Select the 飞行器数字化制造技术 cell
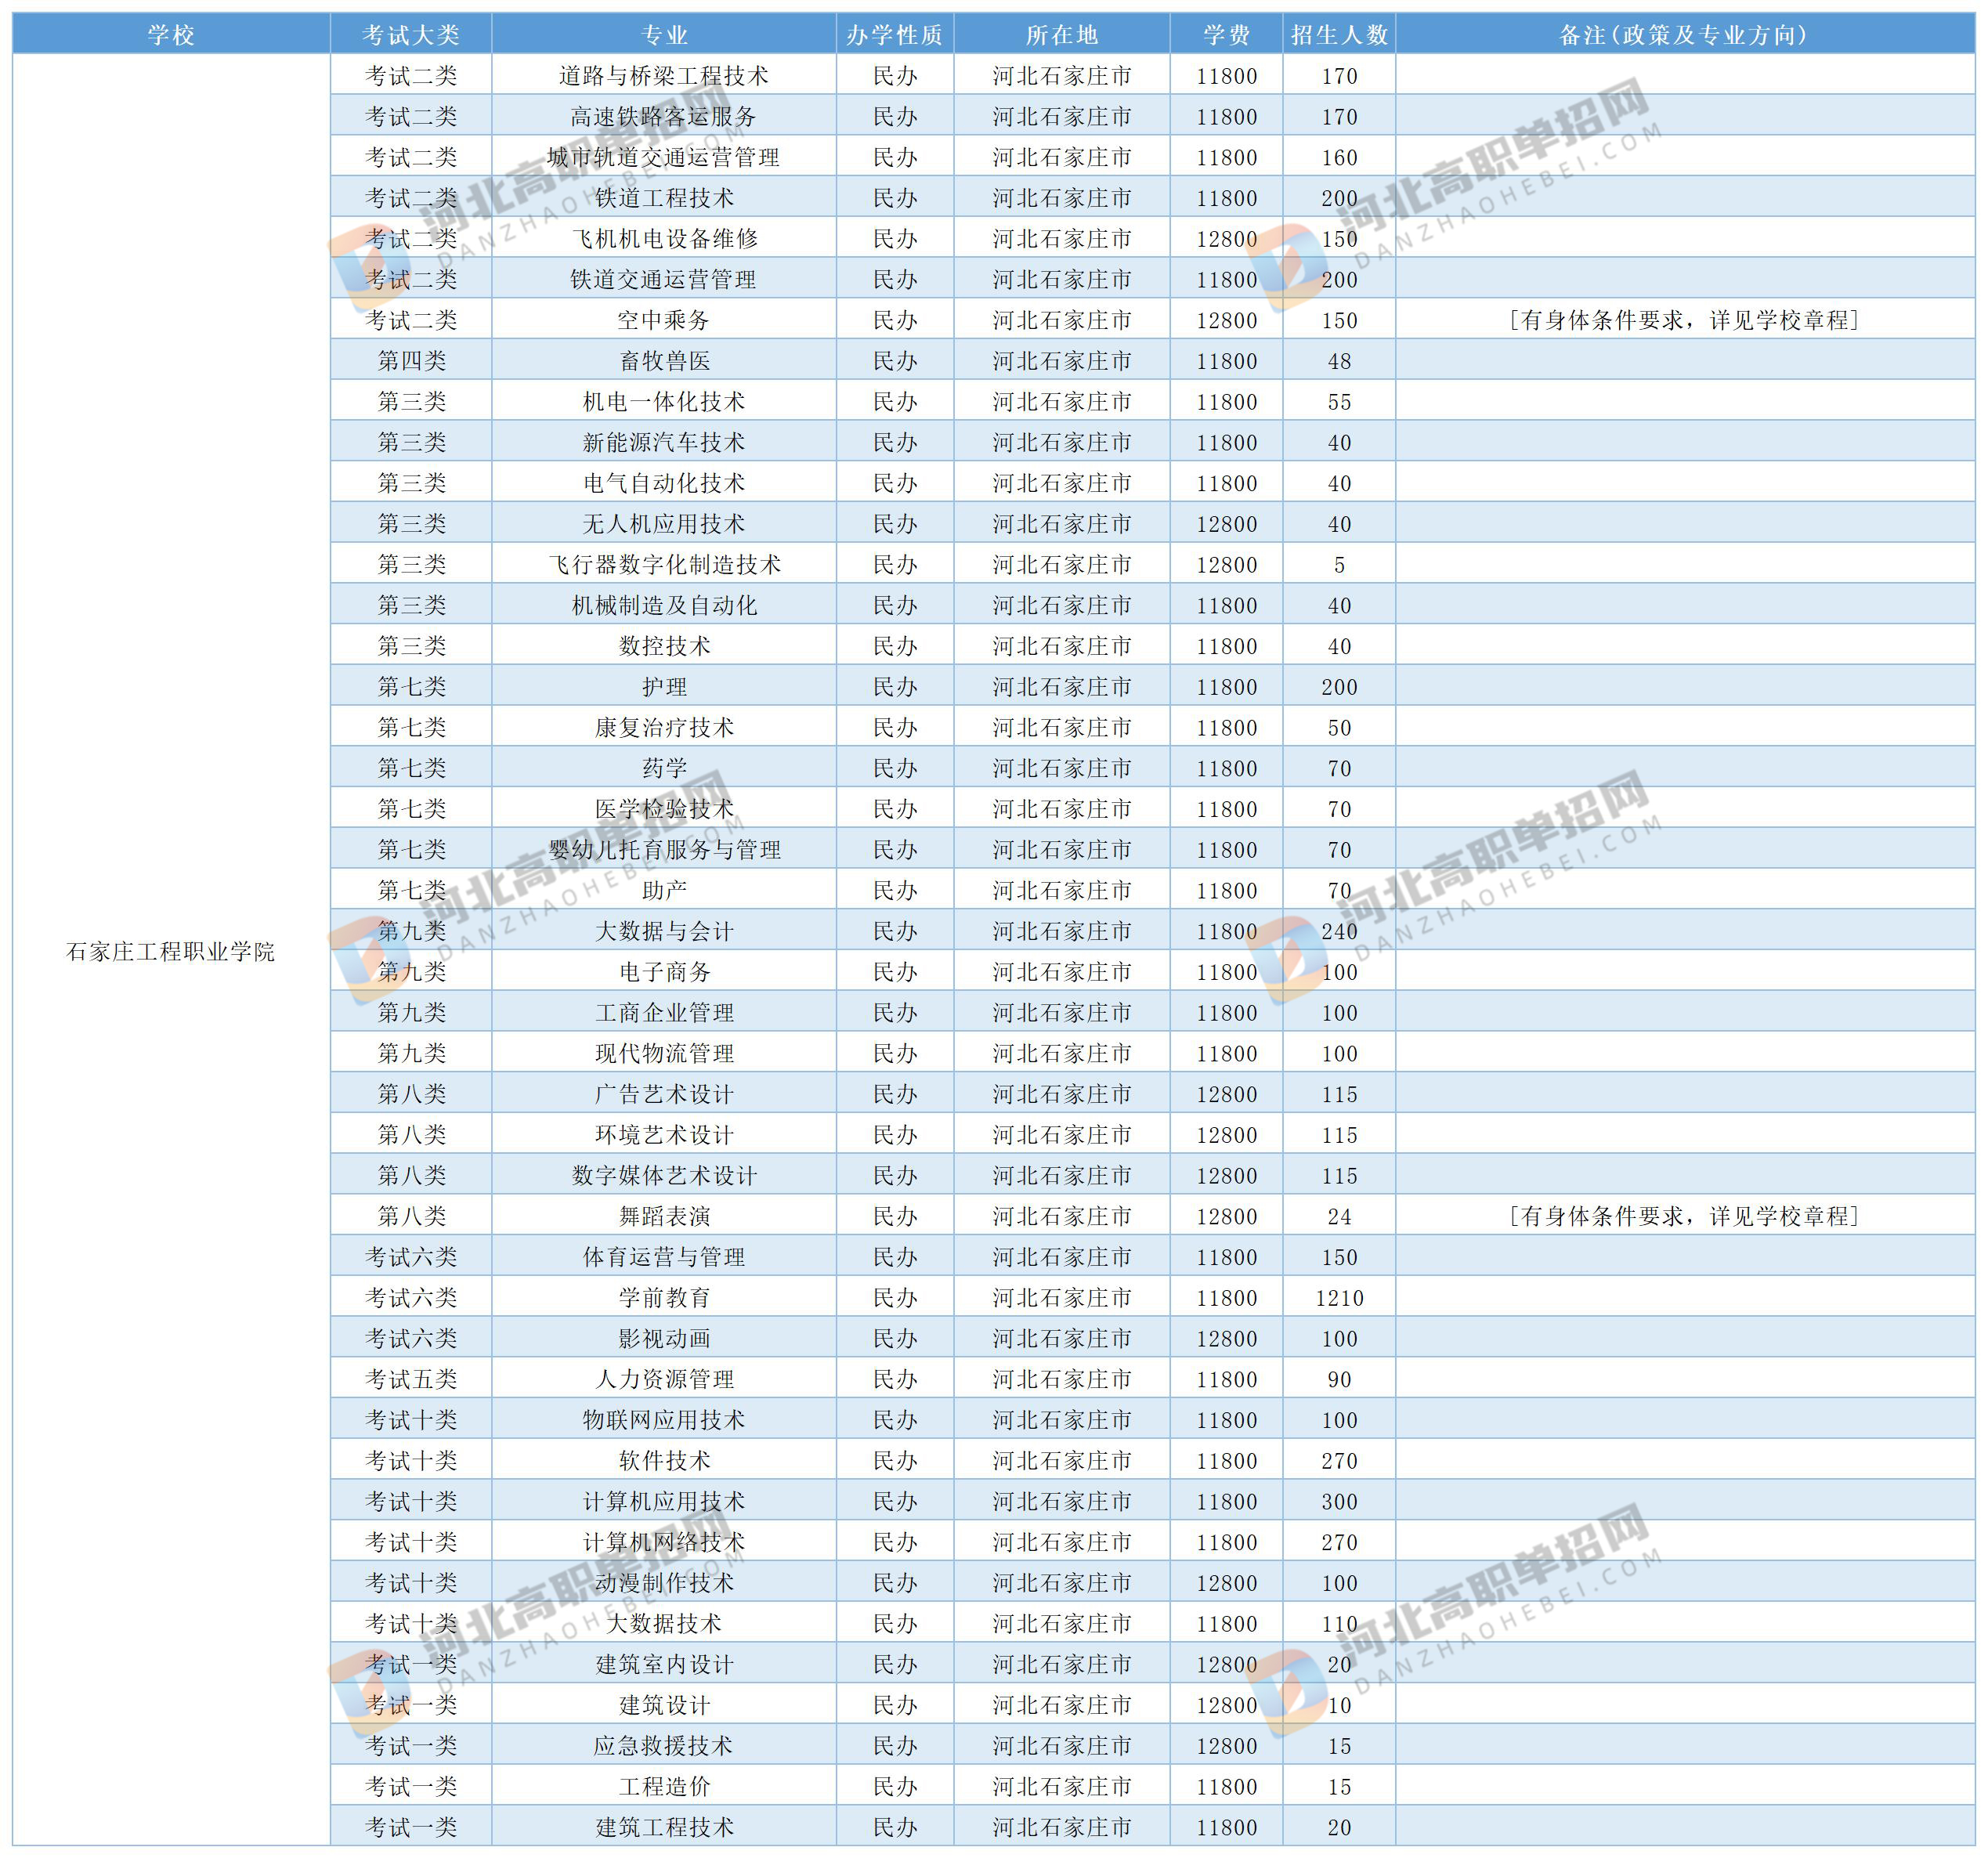 pyautogui.click(x=664, y=565)
